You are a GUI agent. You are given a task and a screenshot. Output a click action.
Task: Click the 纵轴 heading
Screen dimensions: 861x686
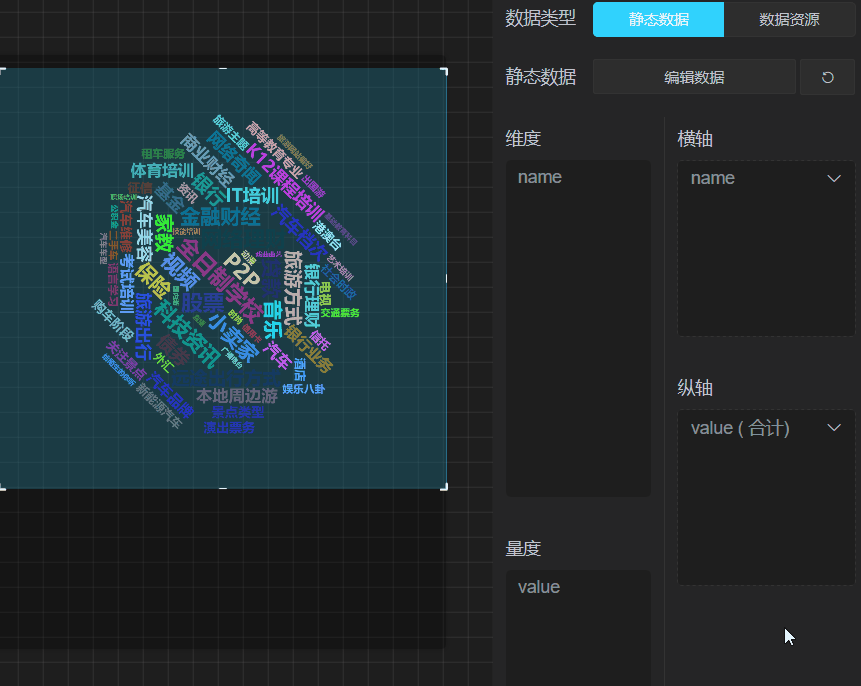pyautogui.click(x=695, y=388)
